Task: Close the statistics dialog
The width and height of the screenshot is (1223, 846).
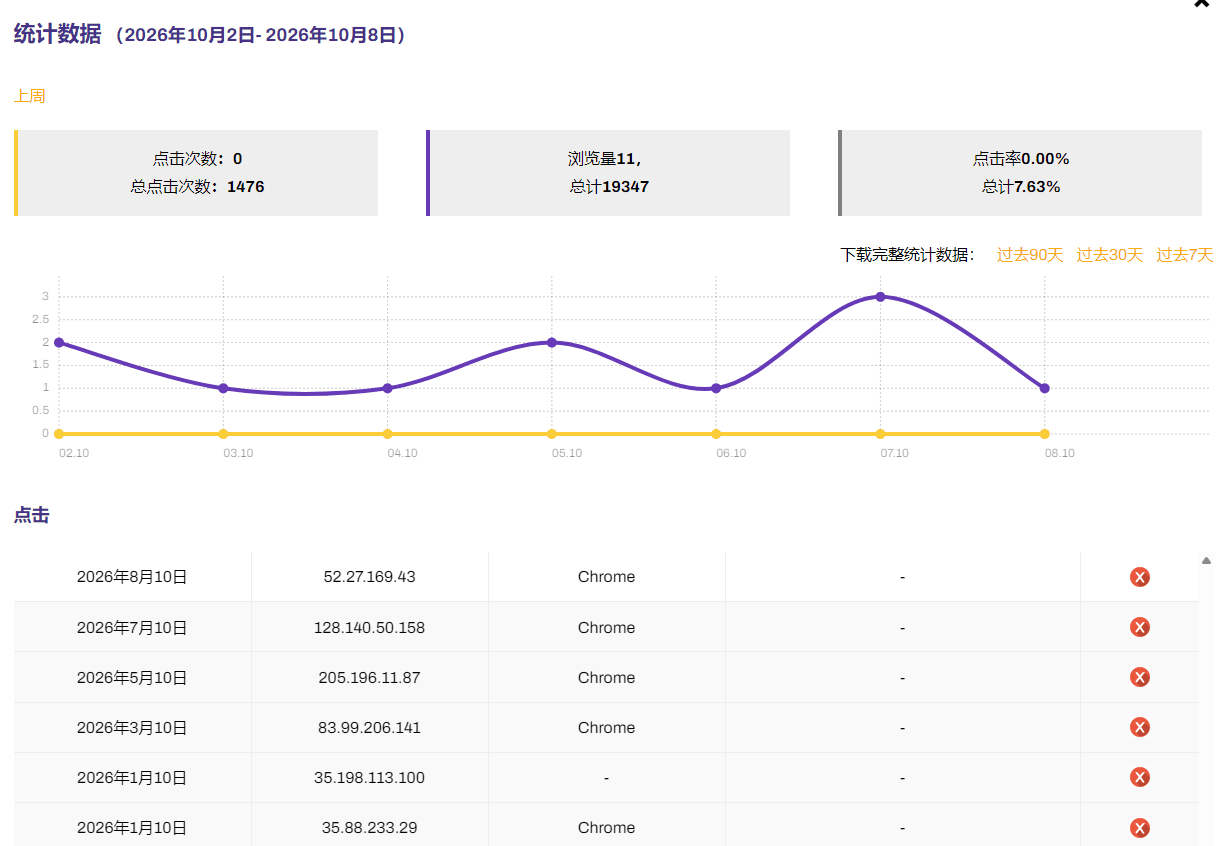Action: pyautogui.click(x=1202, y=3)
